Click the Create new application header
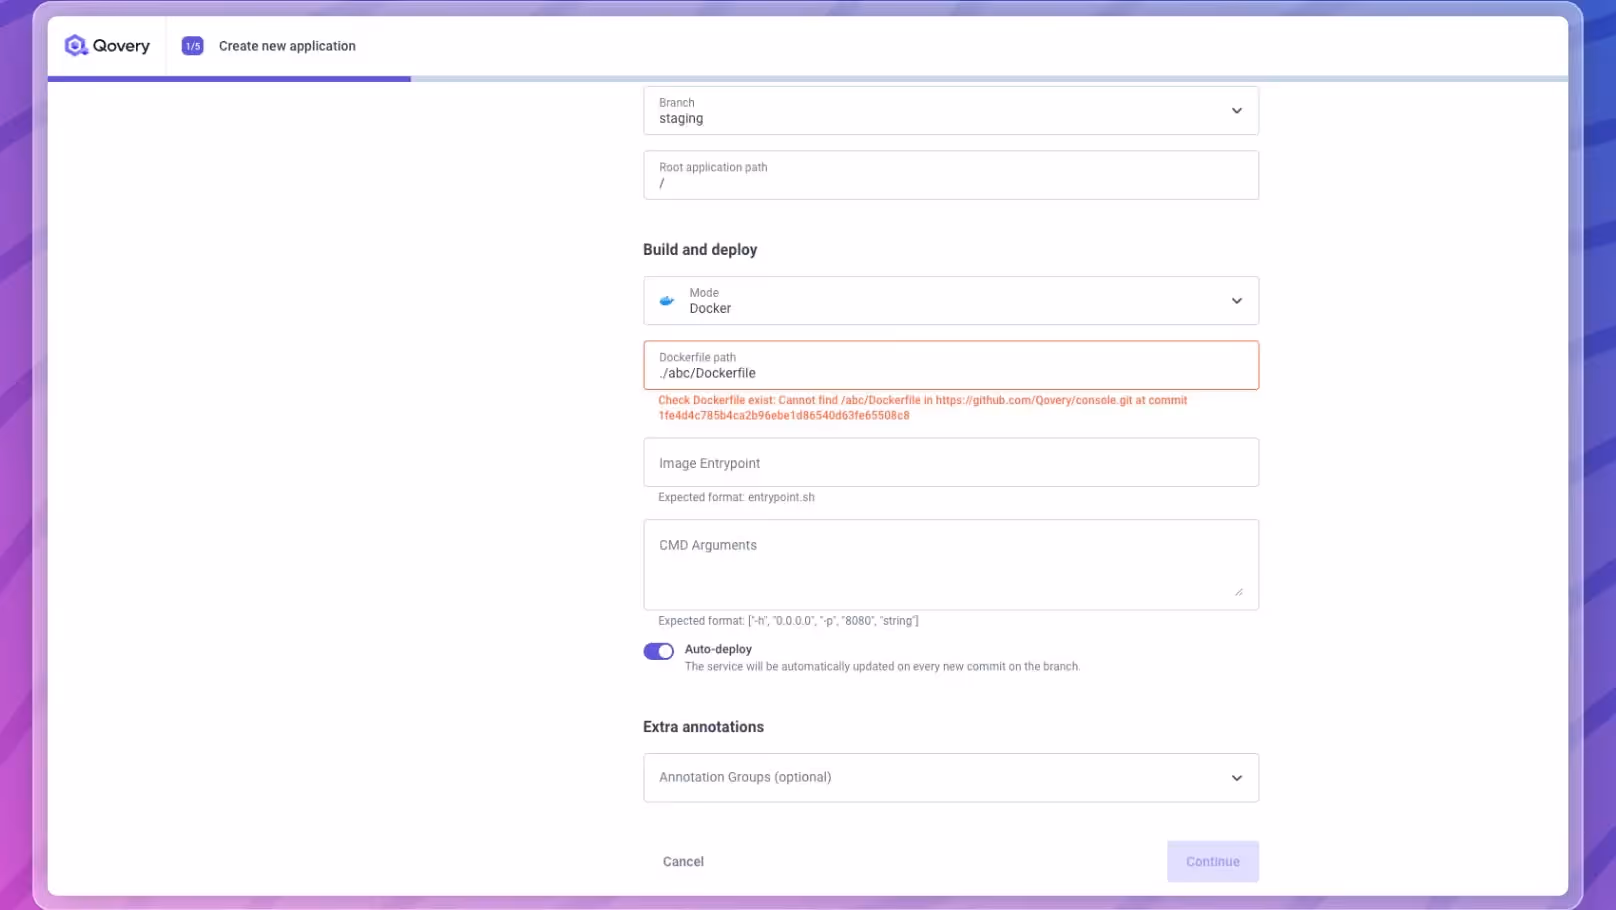 (287, 45)
